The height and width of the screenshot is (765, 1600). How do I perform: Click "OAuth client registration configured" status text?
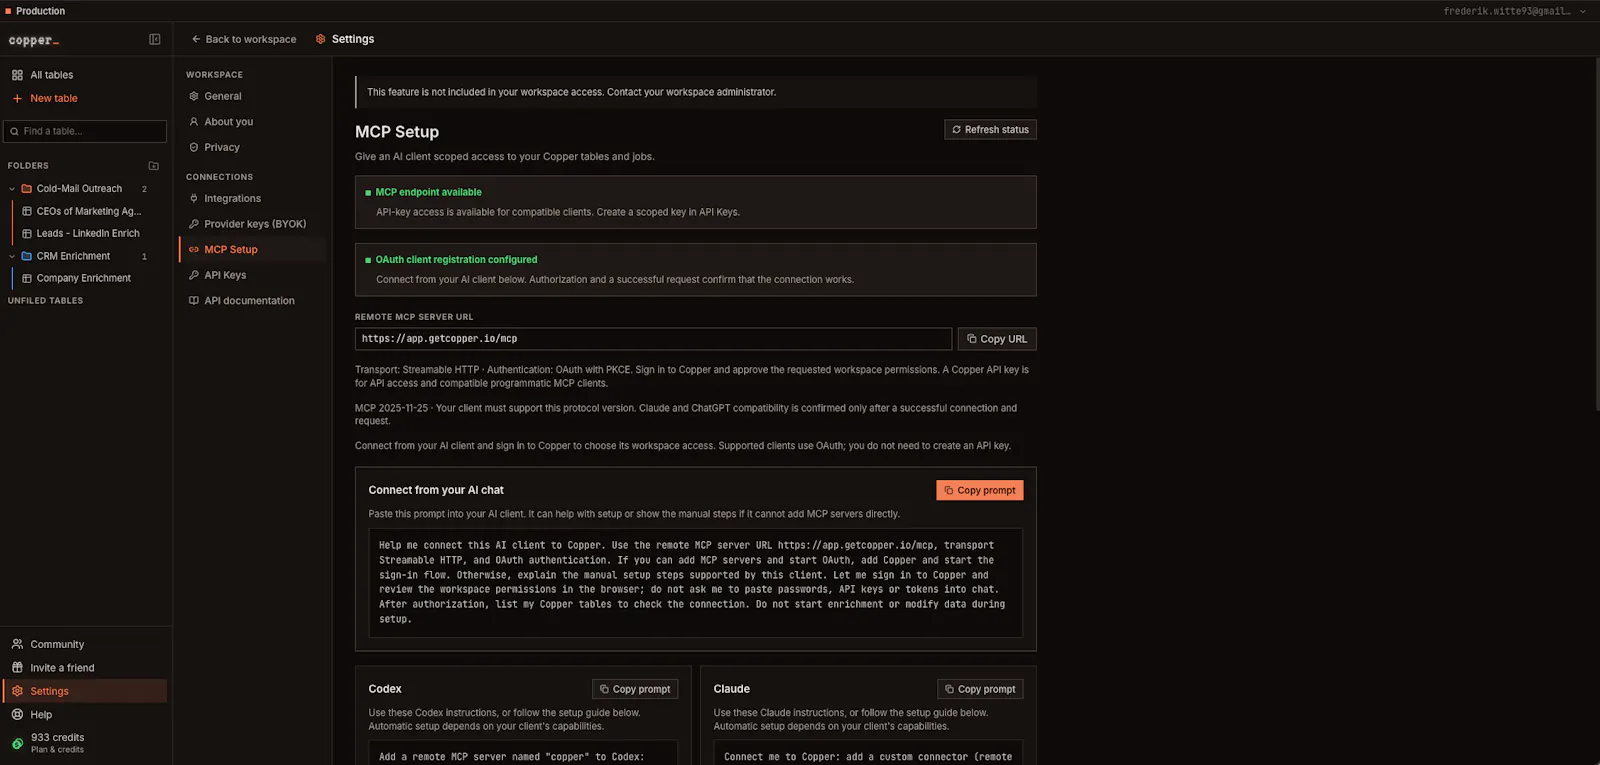(x=456, y=259)
